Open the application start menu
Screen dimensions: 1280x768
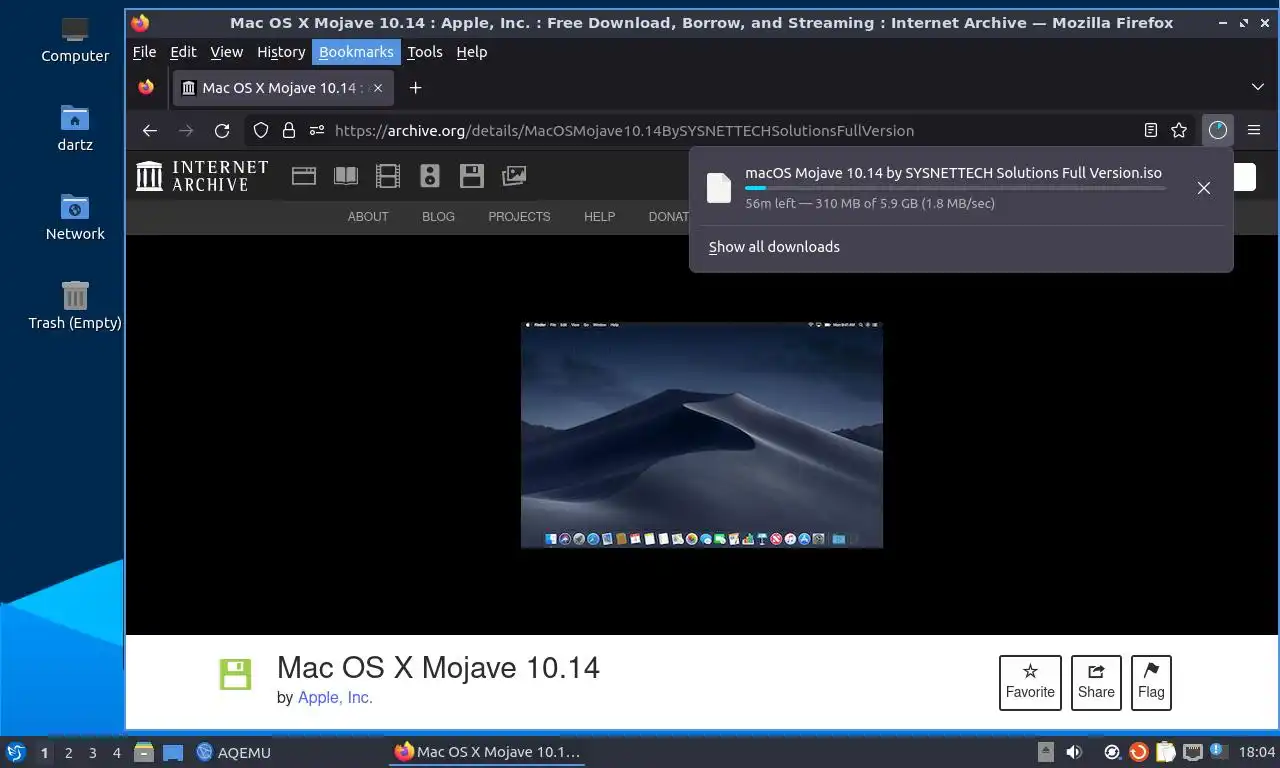tap(15, 752)
